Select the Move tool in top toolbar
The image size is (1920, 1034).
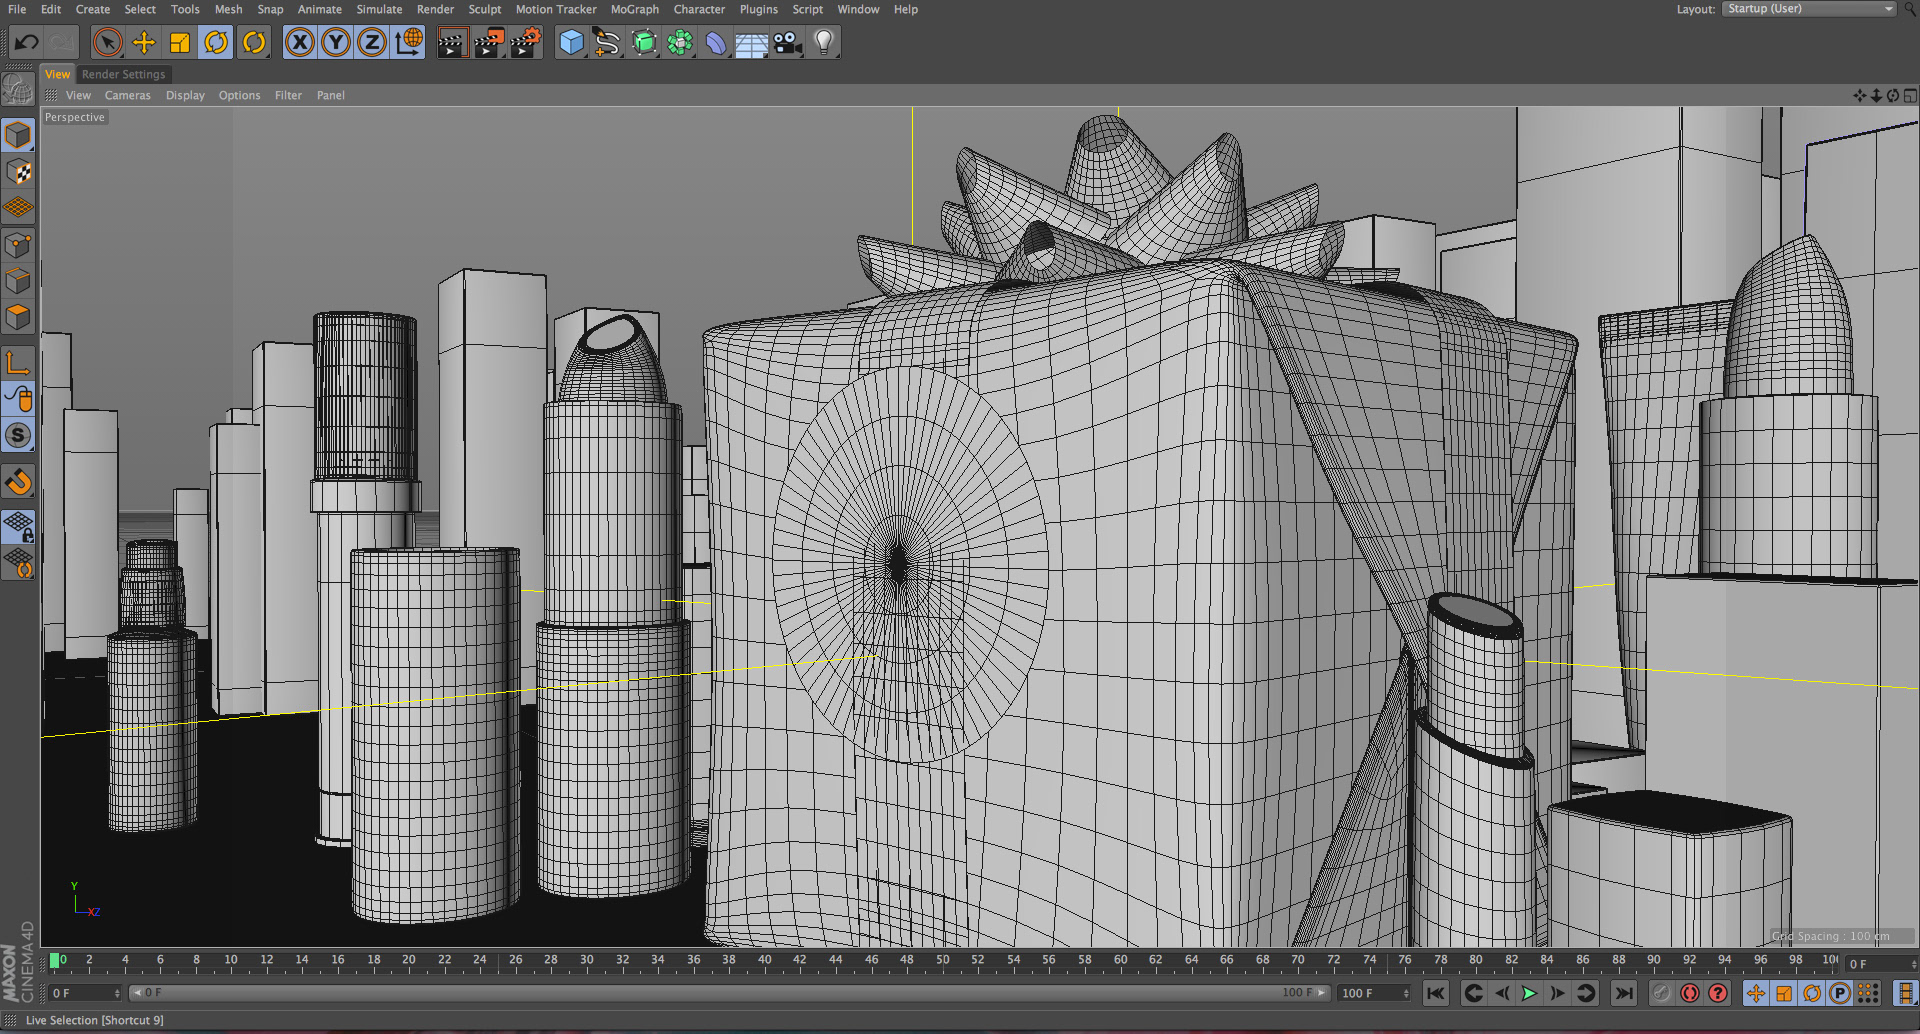[x=144, y=43]
